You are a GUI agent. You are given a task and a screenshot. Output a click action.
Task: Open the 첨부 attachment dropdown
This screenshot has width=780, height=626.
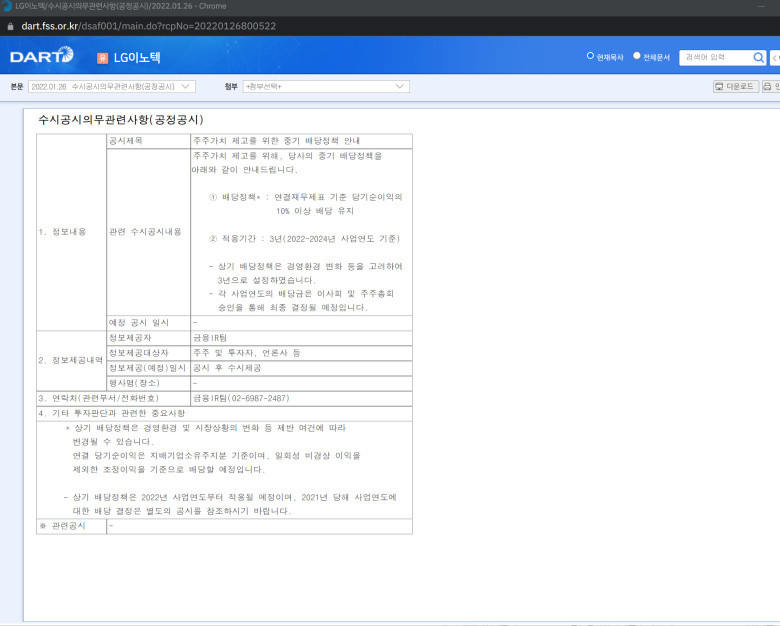coord(326,87)
